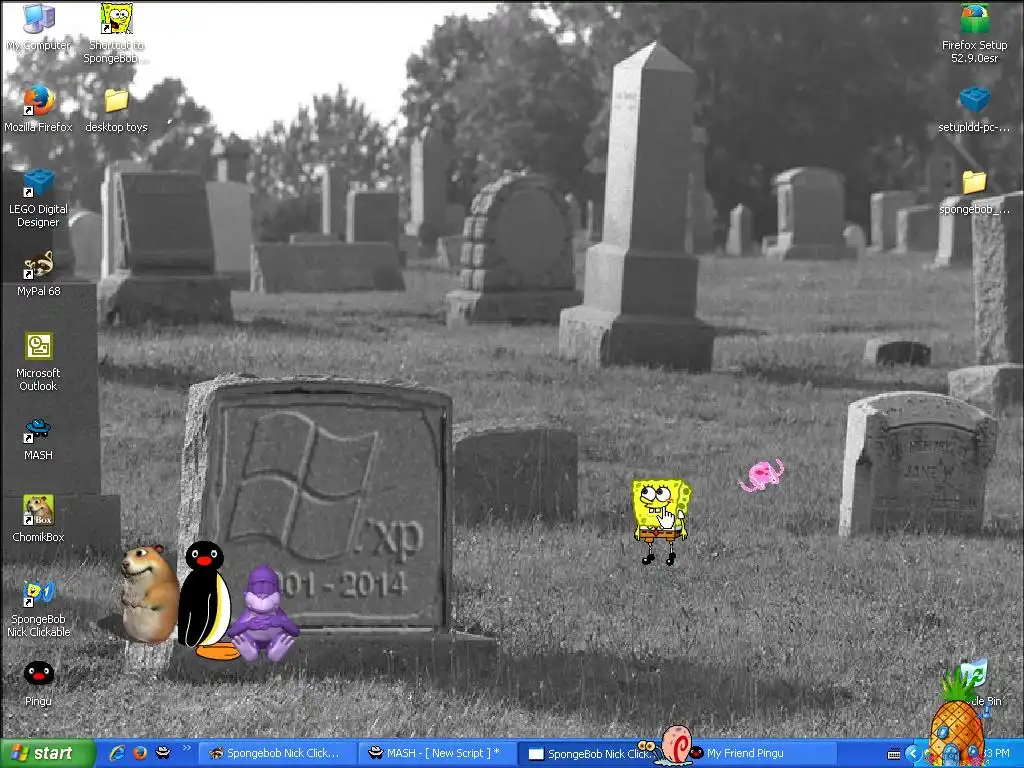This screenshot has height=768, width=1024.
Task: Launch MASH from the Quick Launch bar
Action: coord(163,753)
